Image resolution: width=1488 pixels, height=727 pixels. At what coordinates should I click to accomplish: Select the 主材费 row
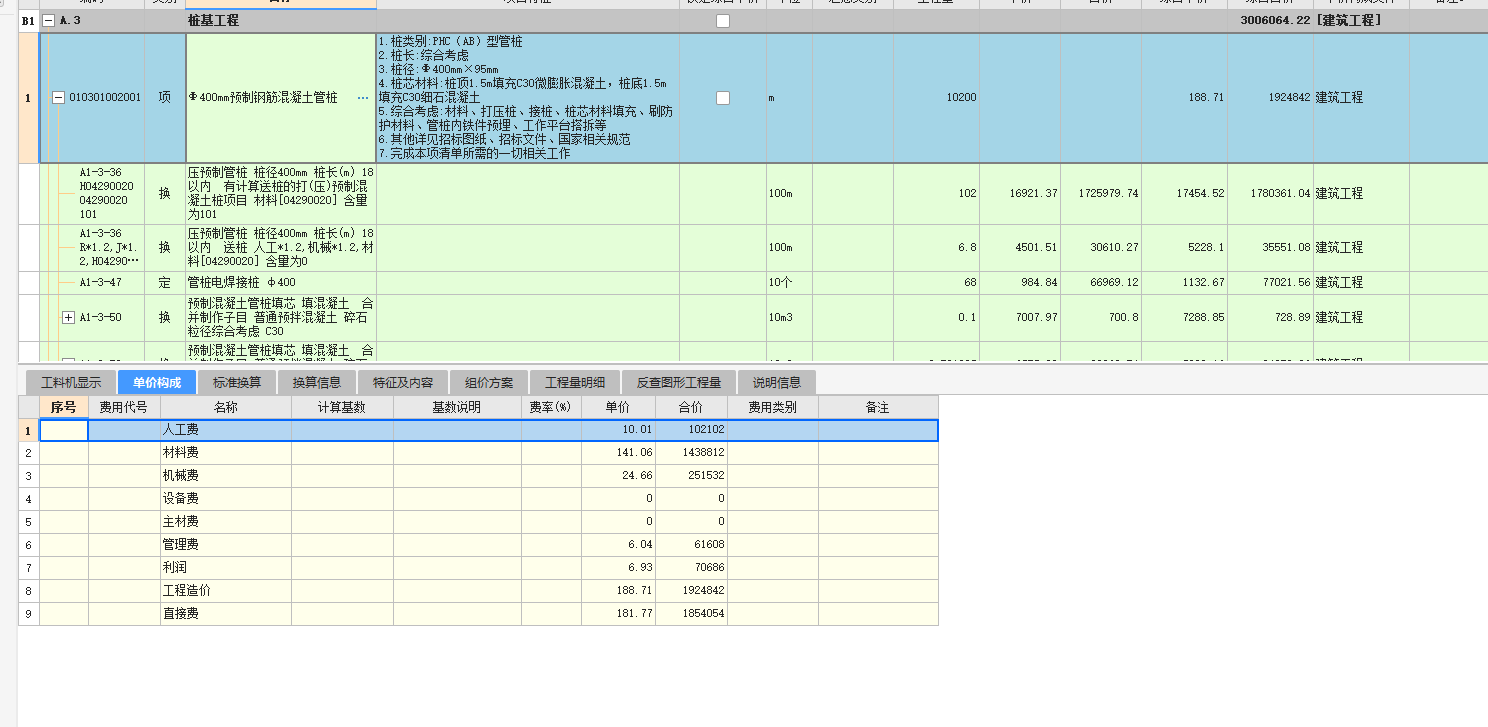click(479, 522)
